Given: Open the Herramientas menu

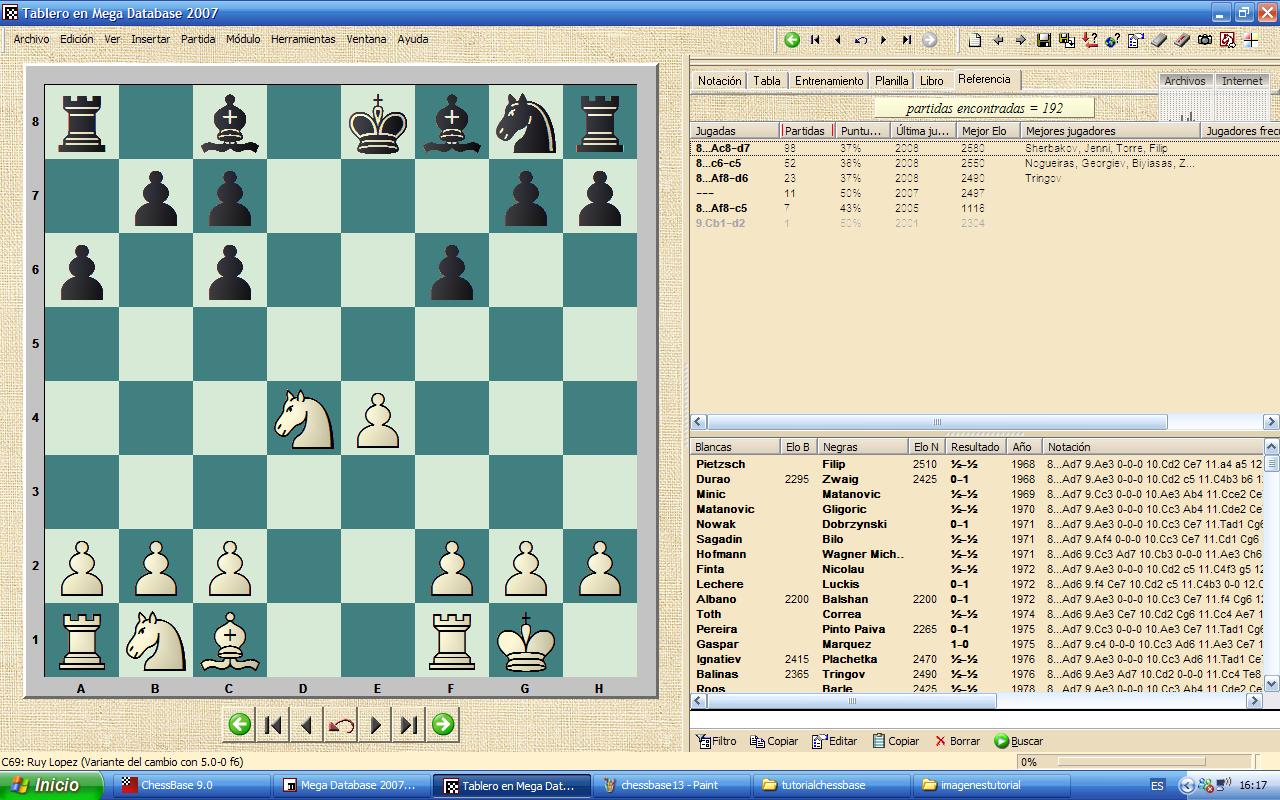Looking at the screenshot, I should click(x=302, y=39).
